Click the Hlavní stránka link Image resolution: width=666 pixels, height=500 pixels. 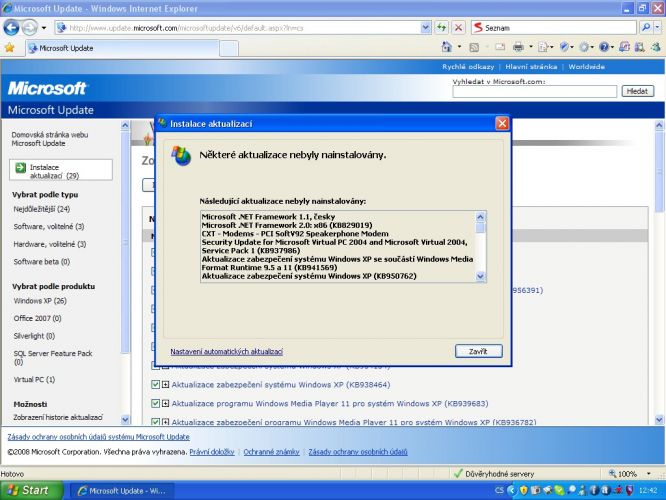[531, 67]
